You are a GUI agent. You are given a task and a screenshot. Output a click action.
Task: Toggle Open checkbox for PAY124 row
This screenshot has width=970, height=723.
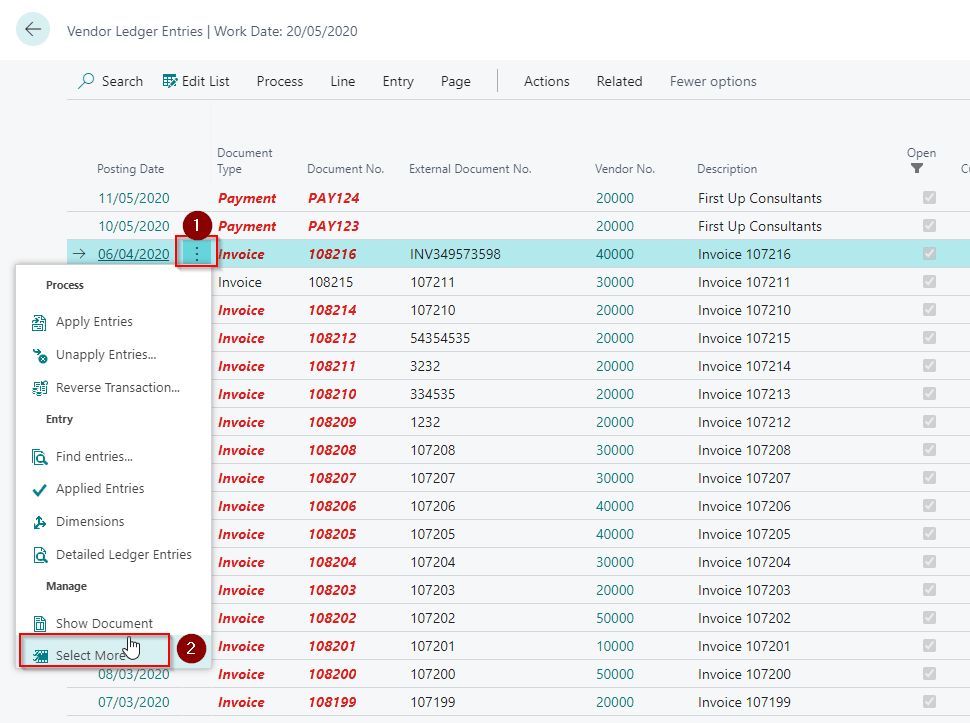pyautogui.click(x=930, y=198)
